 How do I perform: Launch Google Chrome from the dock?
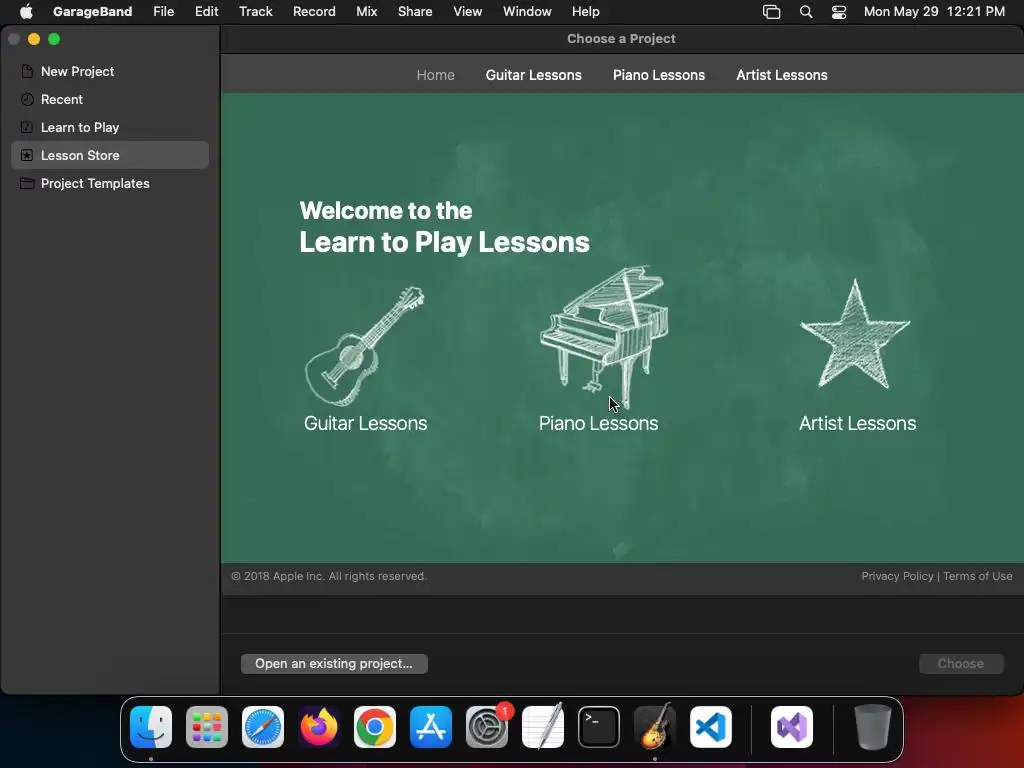coord(375,727)
